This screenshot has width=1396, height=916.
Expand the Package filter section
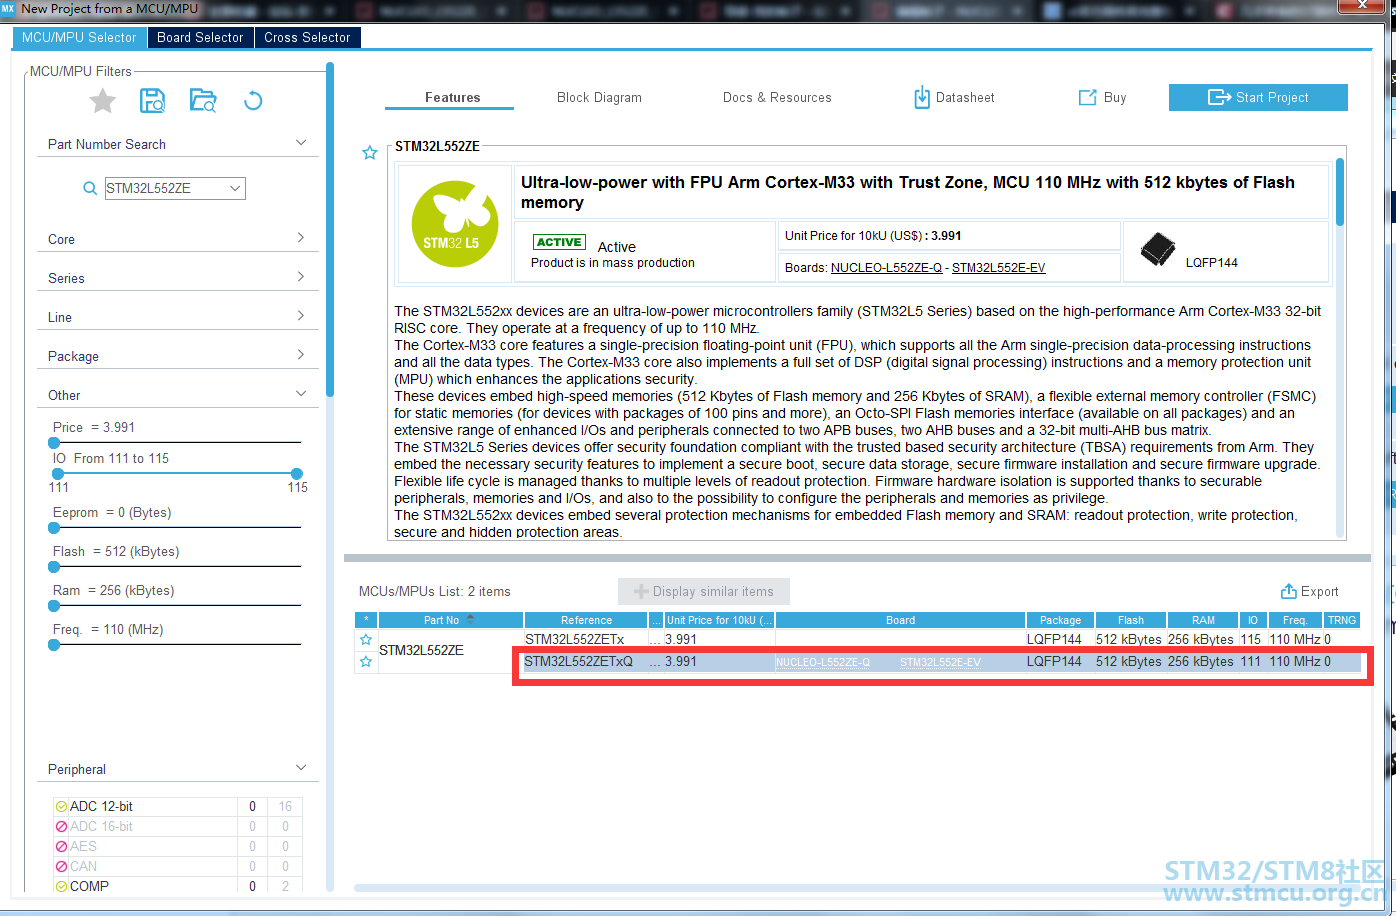(301, 355)
